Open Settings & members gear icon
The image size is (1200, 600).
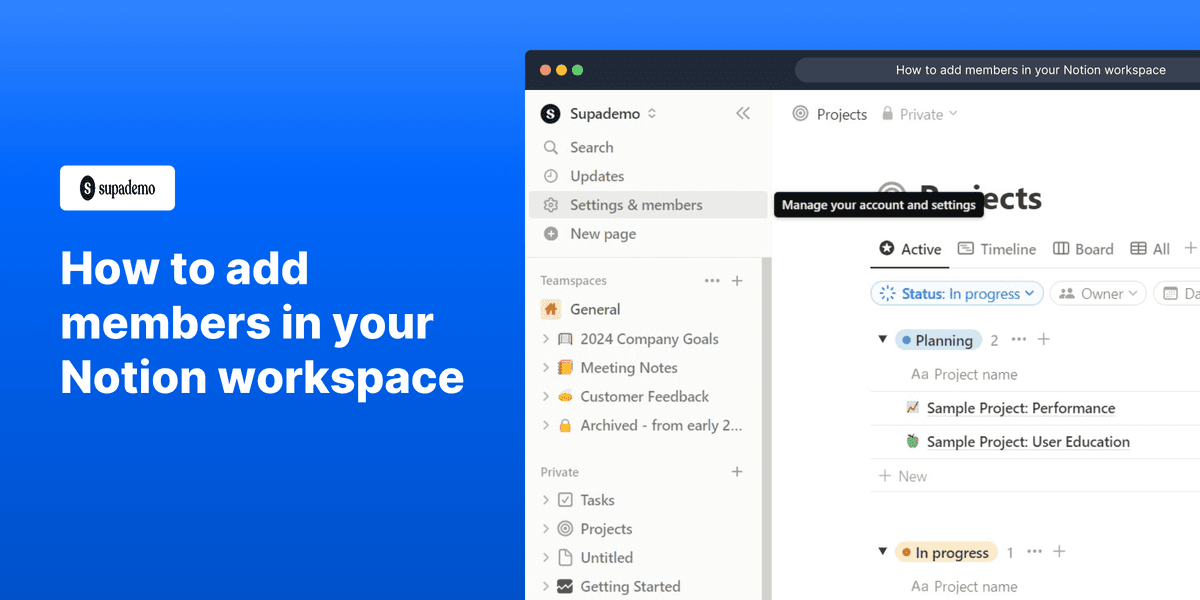pyautogui.click(x=551, y=204)
